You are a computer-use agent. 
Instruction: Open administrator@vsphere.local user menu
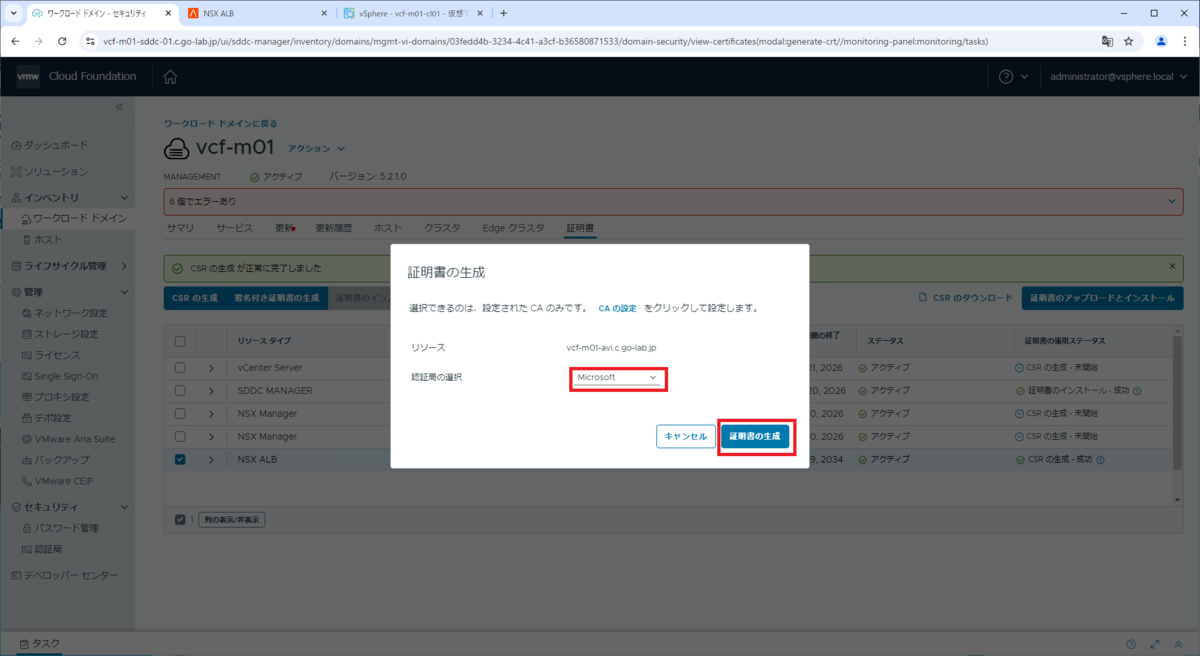(1117, 77)
